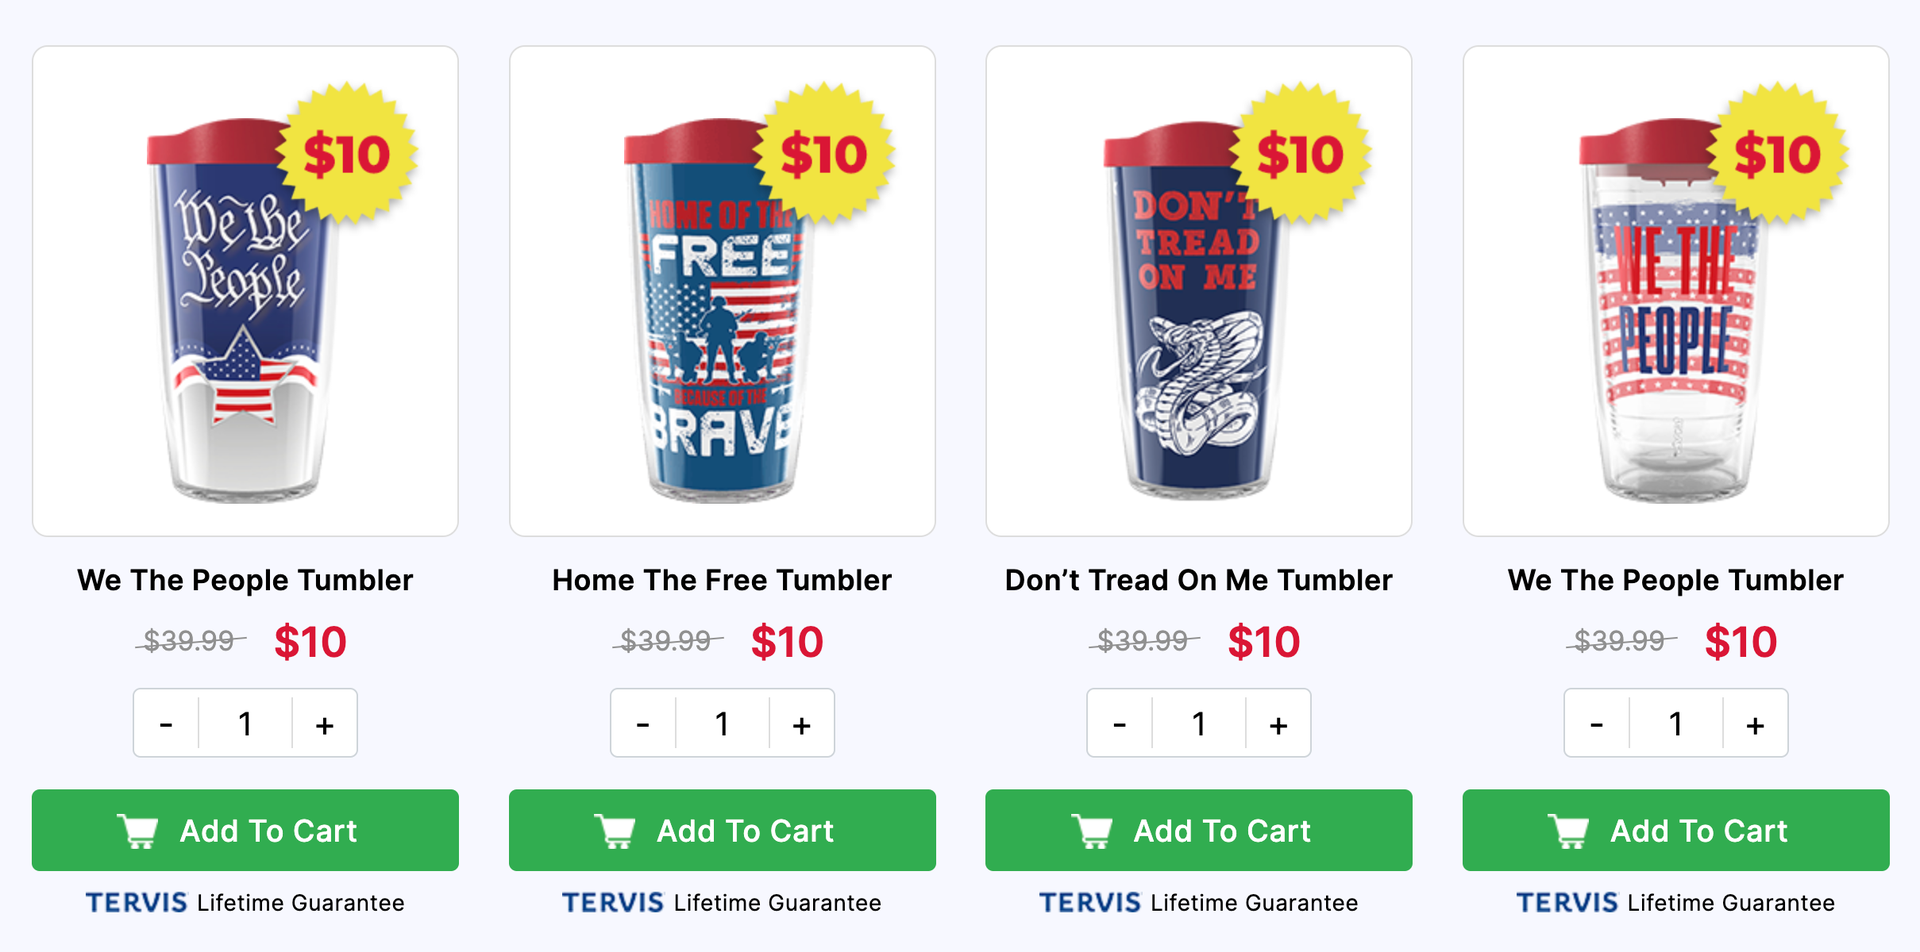Add Home The Free Tumbler to cart
1920x952 pixels.
tap(722, 830)
